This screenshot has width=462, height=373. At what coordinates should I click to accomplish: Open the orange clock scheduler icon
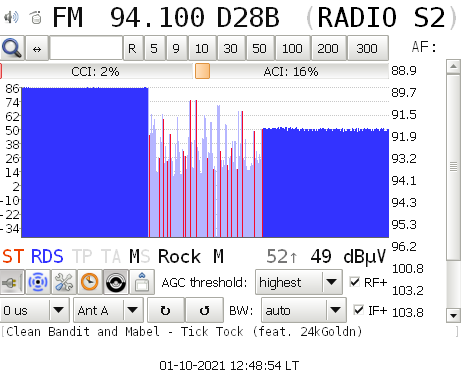coord(90,282)
